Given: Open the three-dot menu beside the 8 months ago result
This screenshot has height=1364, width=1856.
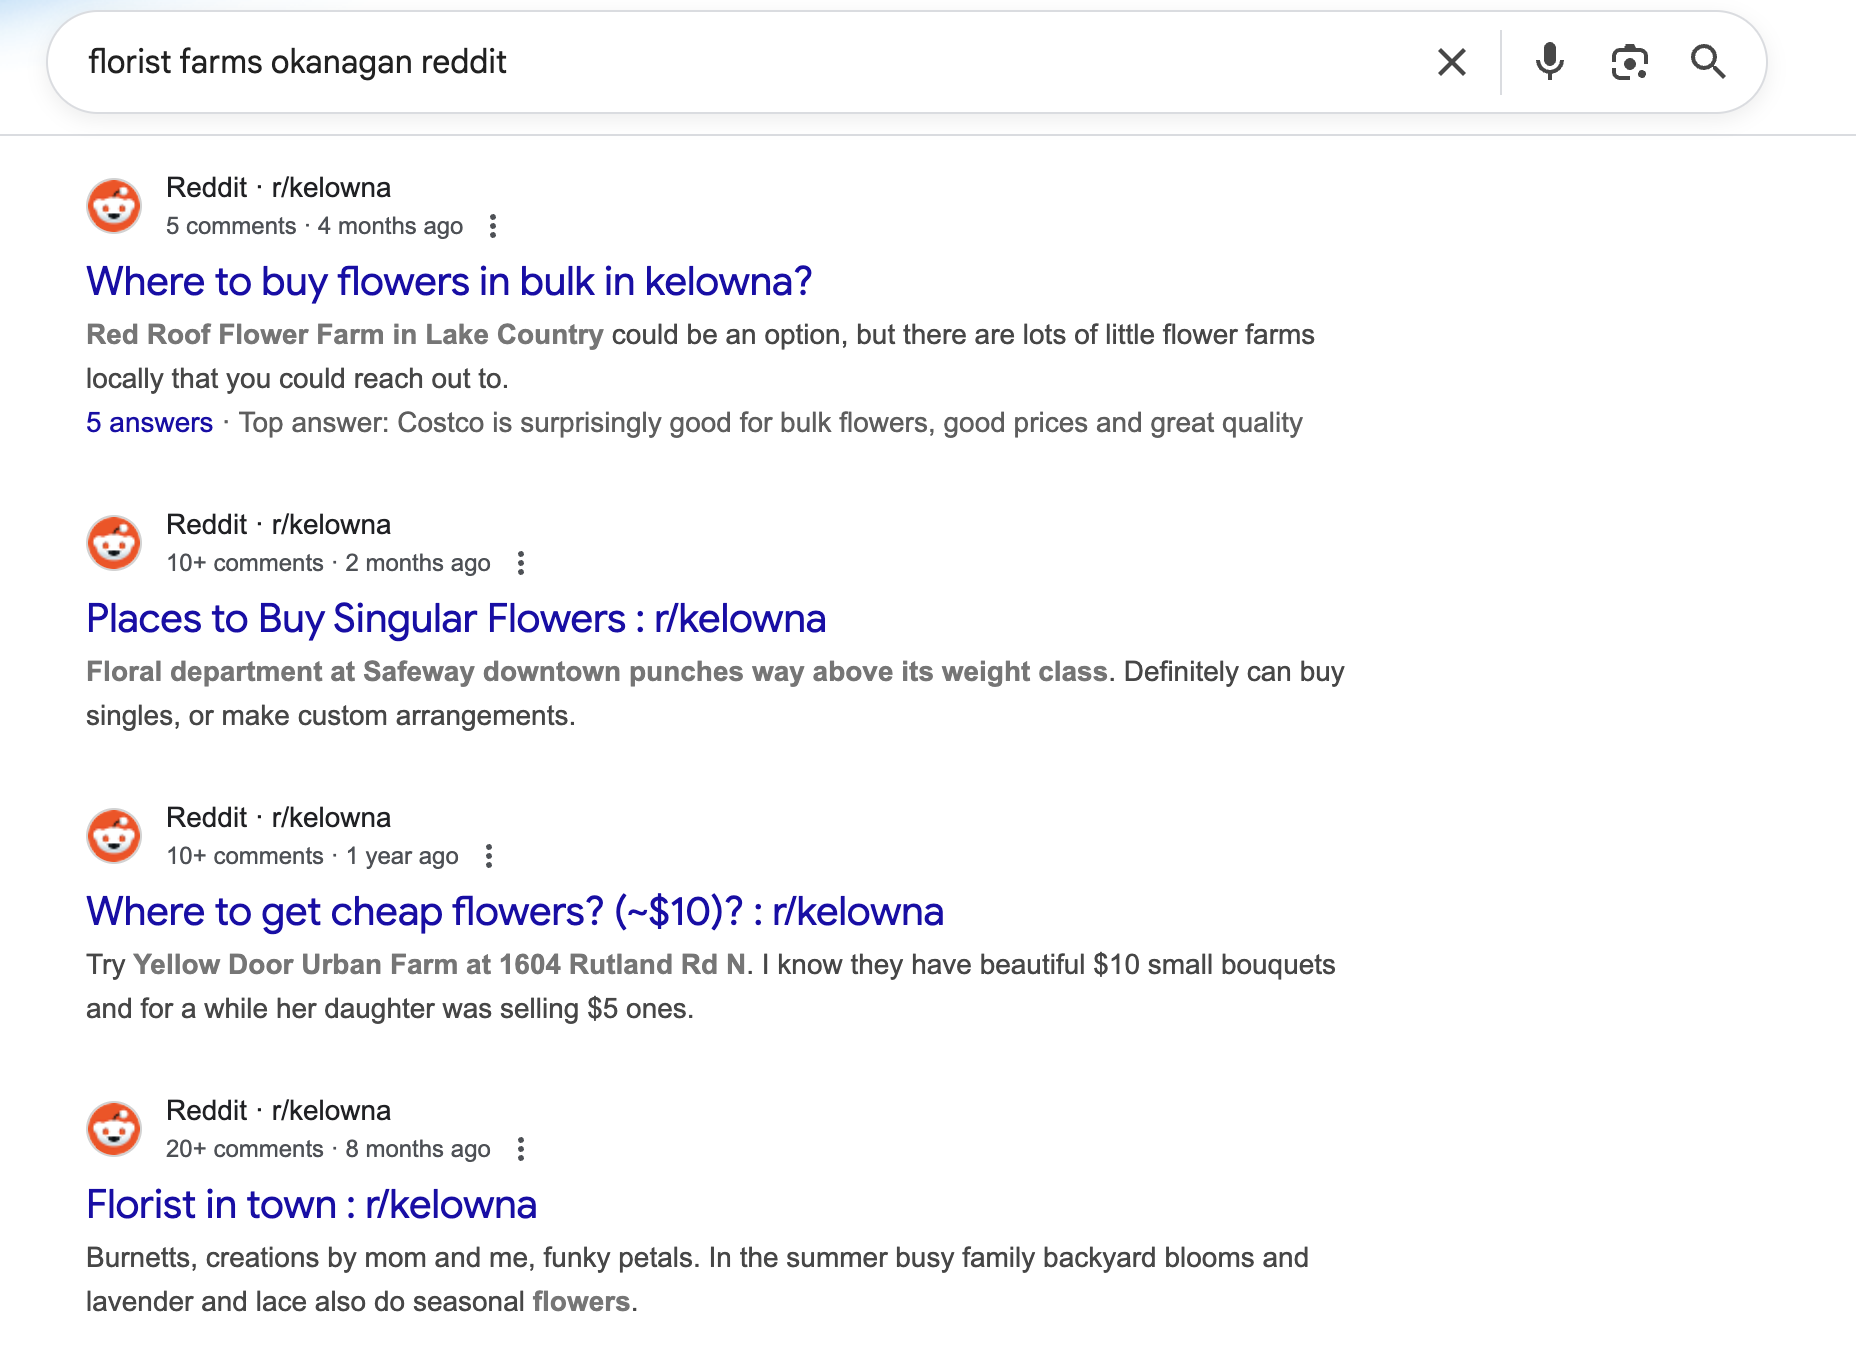Looking at the screenshot, I should 521,1150.
